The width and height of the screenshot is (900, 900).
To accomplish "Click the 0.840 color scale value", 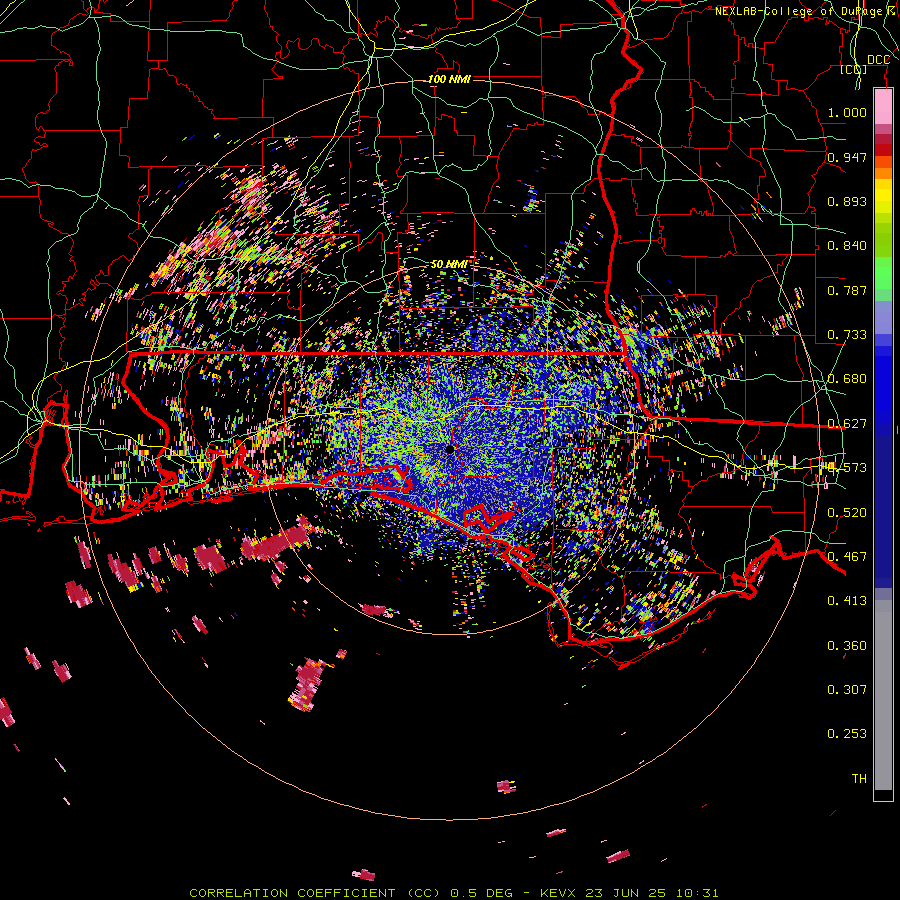I will [847, 246].
